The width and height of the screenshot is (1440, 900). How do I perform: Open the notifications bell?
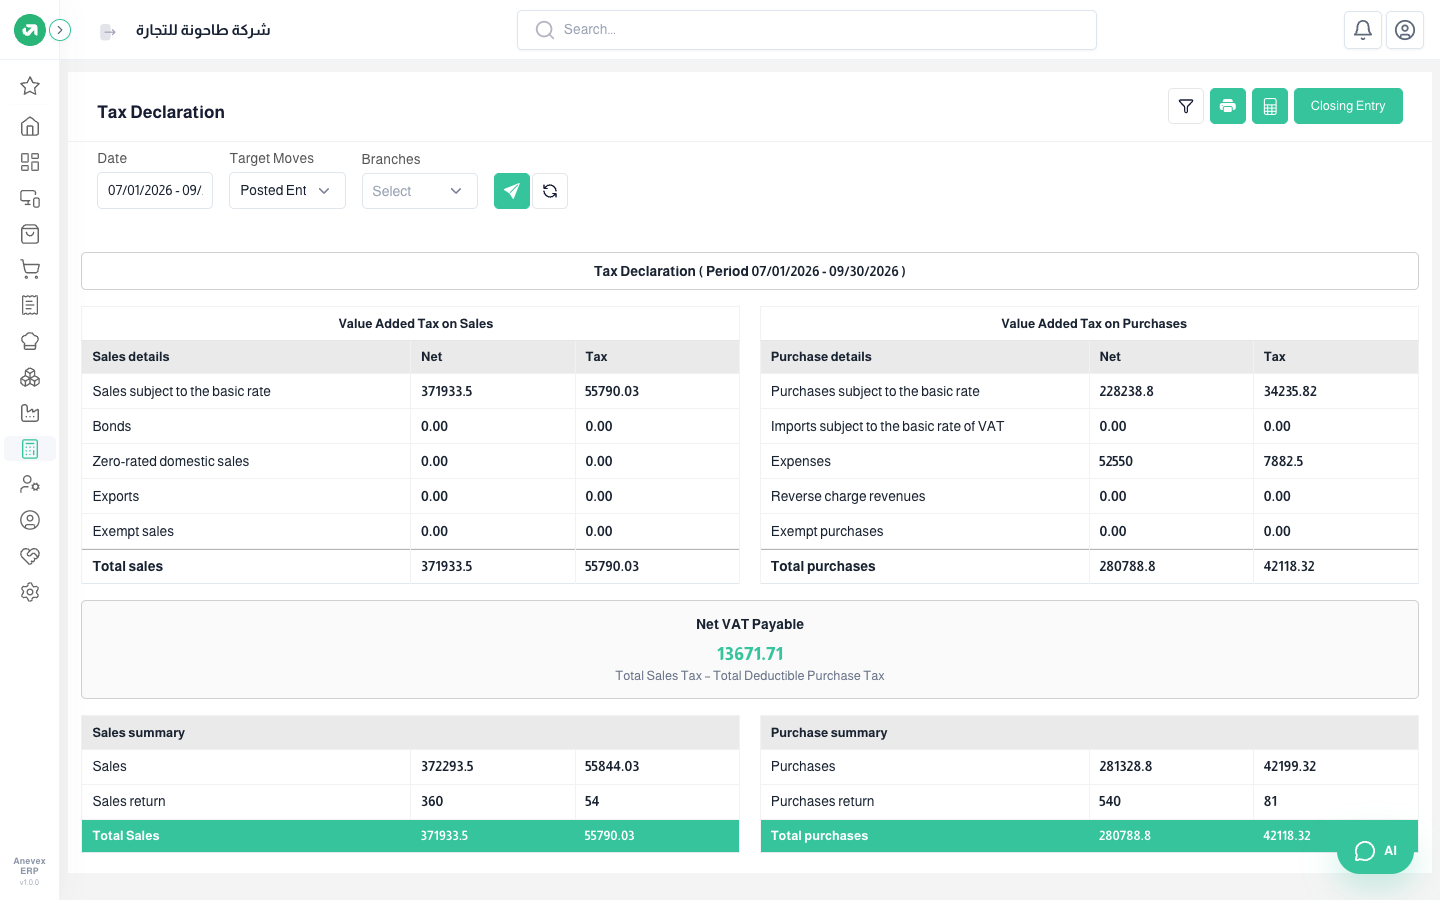pyautogui.click(x=1363, y=30)
